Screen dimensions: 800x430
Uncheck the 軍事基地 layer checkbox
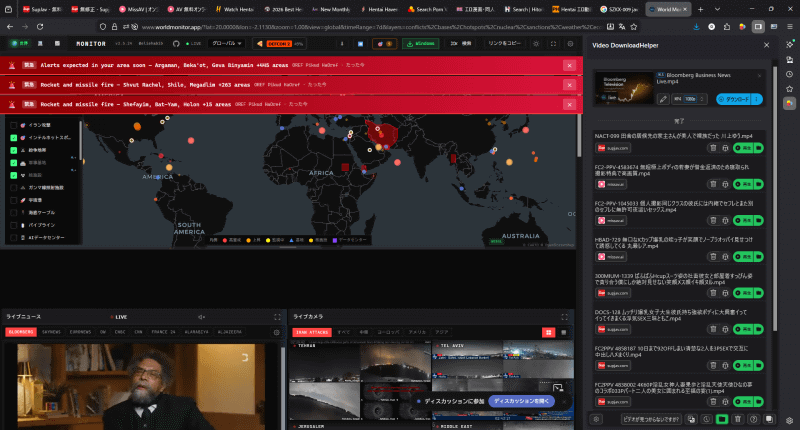tap(14, 163)
